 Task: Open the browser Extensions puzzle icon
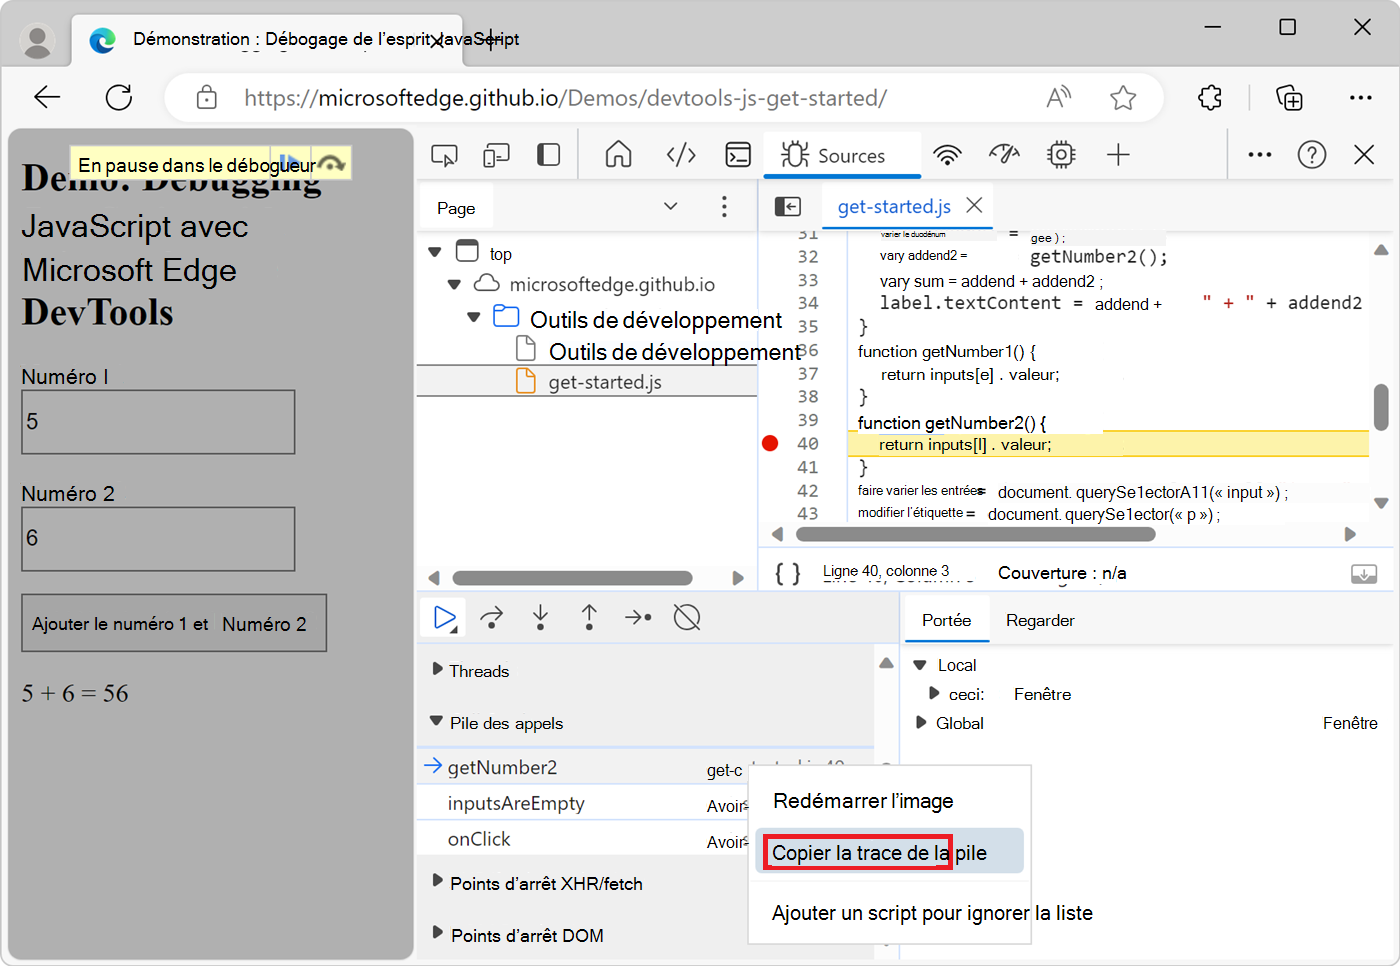coord(1210,97)
